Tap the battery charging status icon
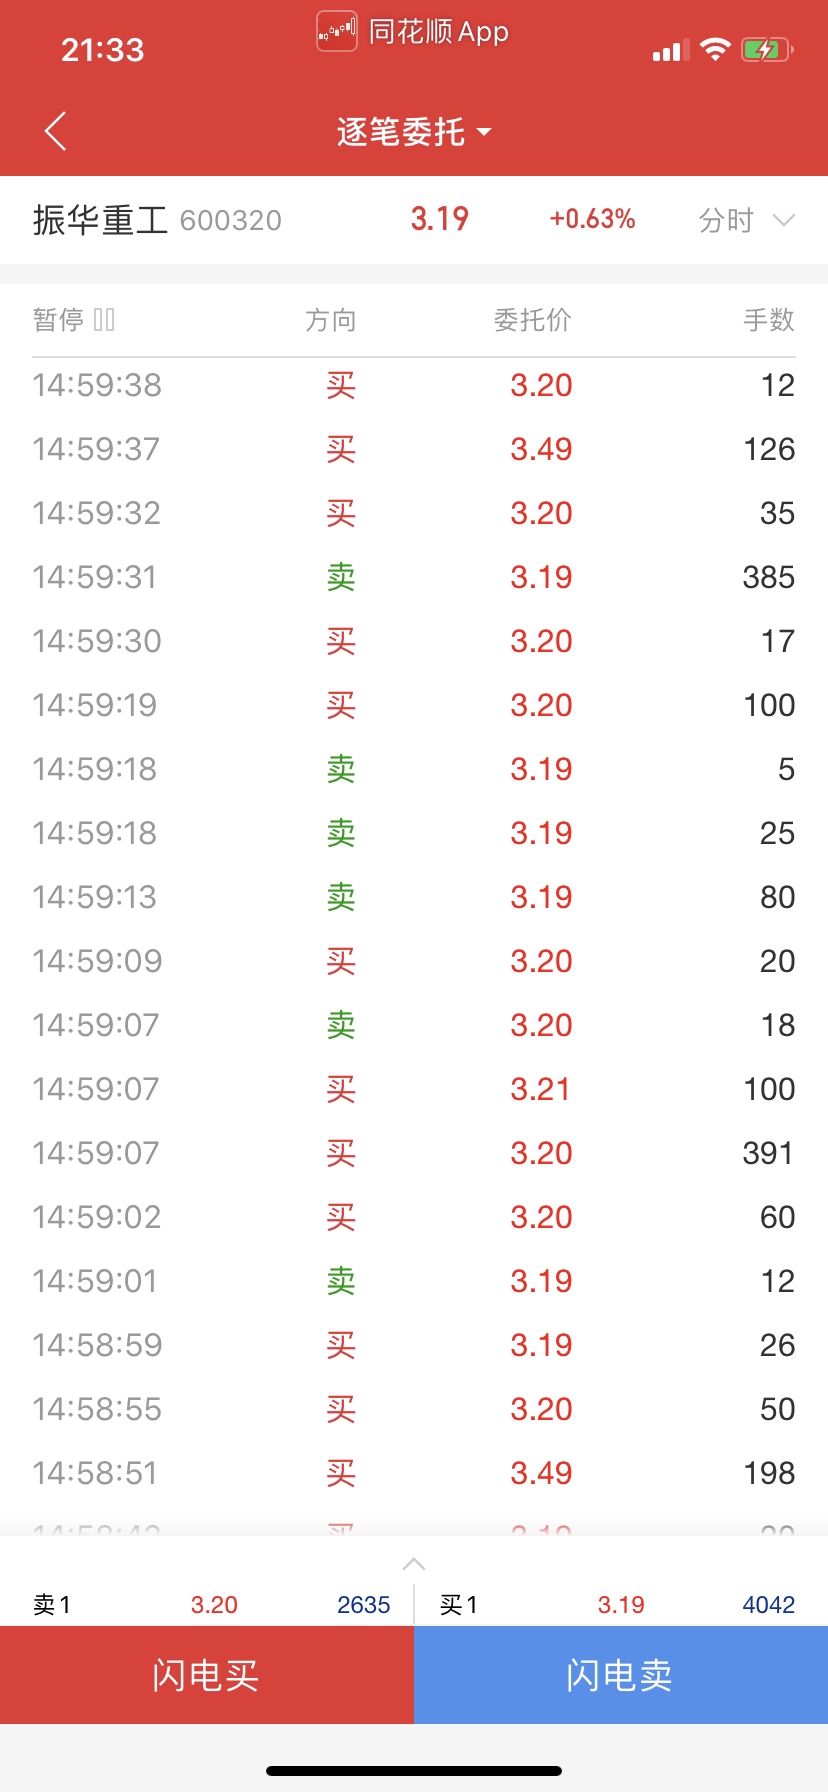828x1792 pixels. [767, 49]
